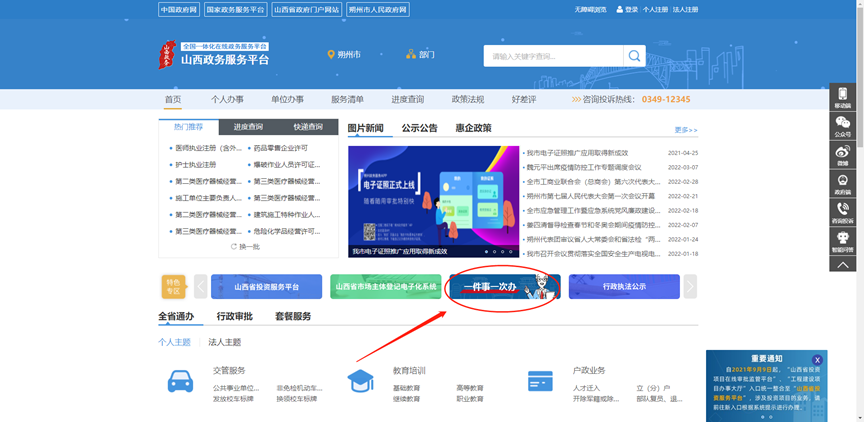Open the 移动端 mobile sidebar icon
The image size is (864, 422).
tap(842, 97)
